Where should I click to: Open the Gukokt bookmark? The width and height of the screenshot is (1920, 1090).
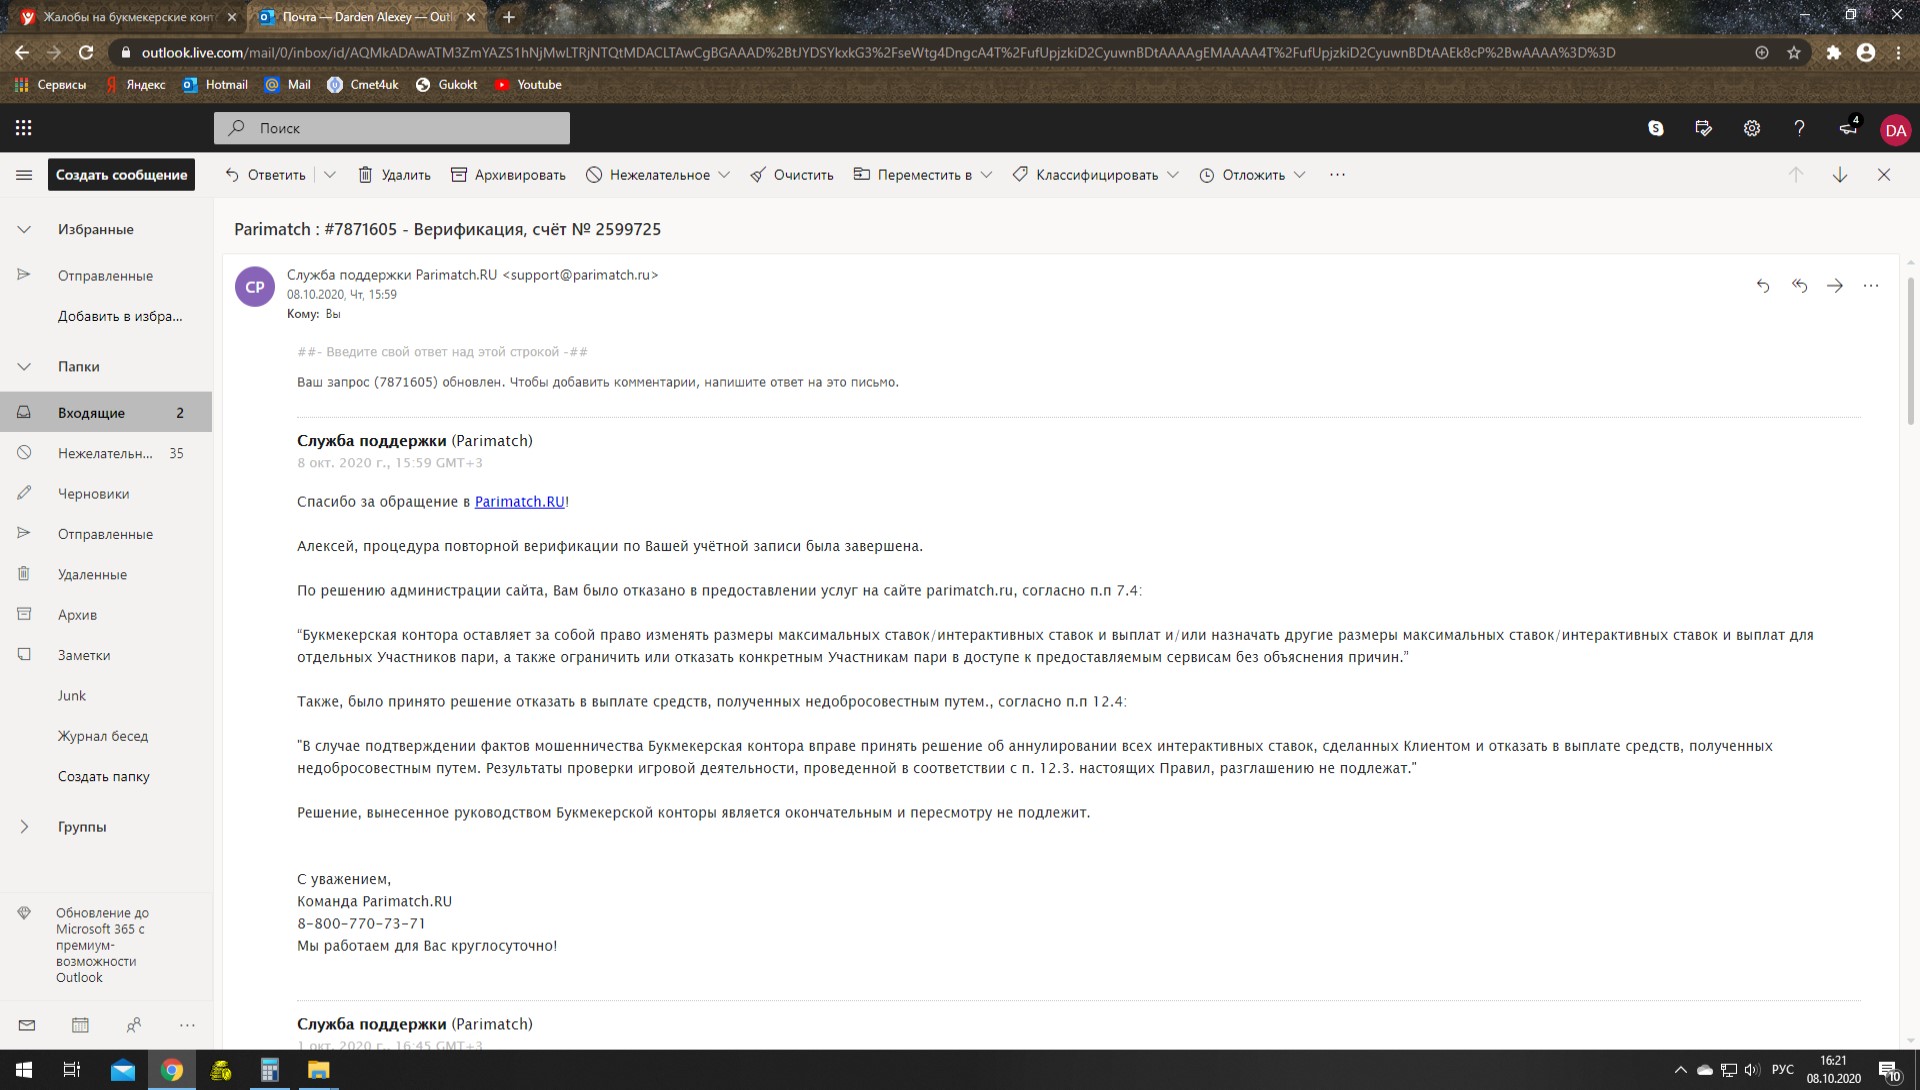446,85
